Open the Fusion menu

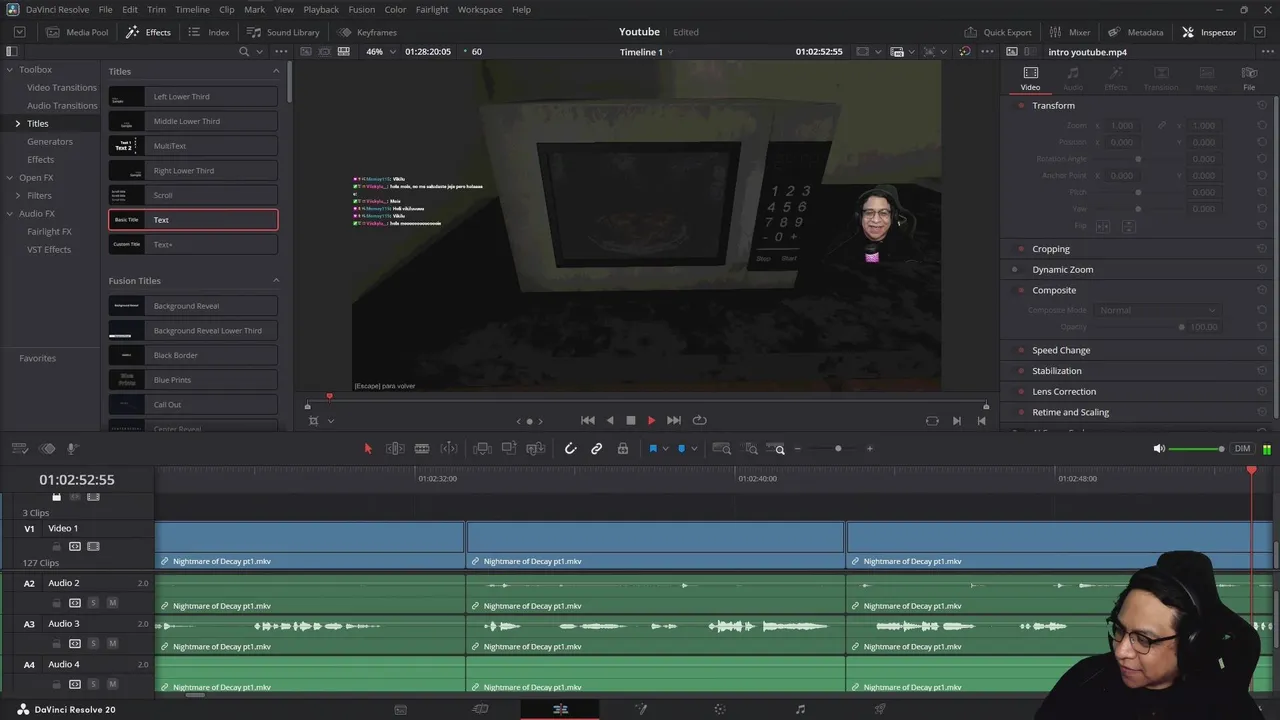tap(362, 9)
